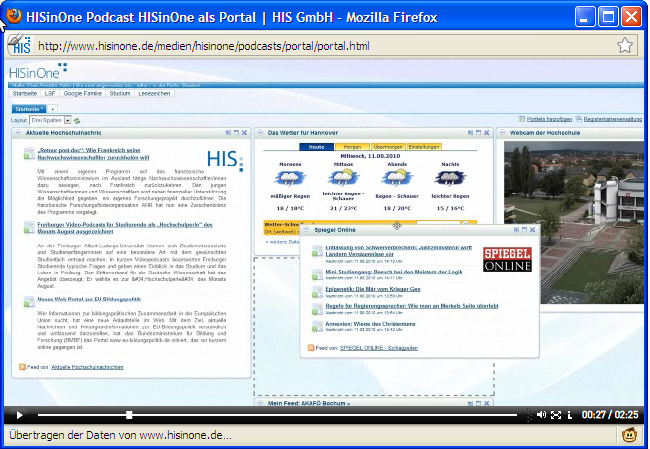Click RSS feed icon in Spiegel Online portlet
The image size is (650, 449).
311,348
